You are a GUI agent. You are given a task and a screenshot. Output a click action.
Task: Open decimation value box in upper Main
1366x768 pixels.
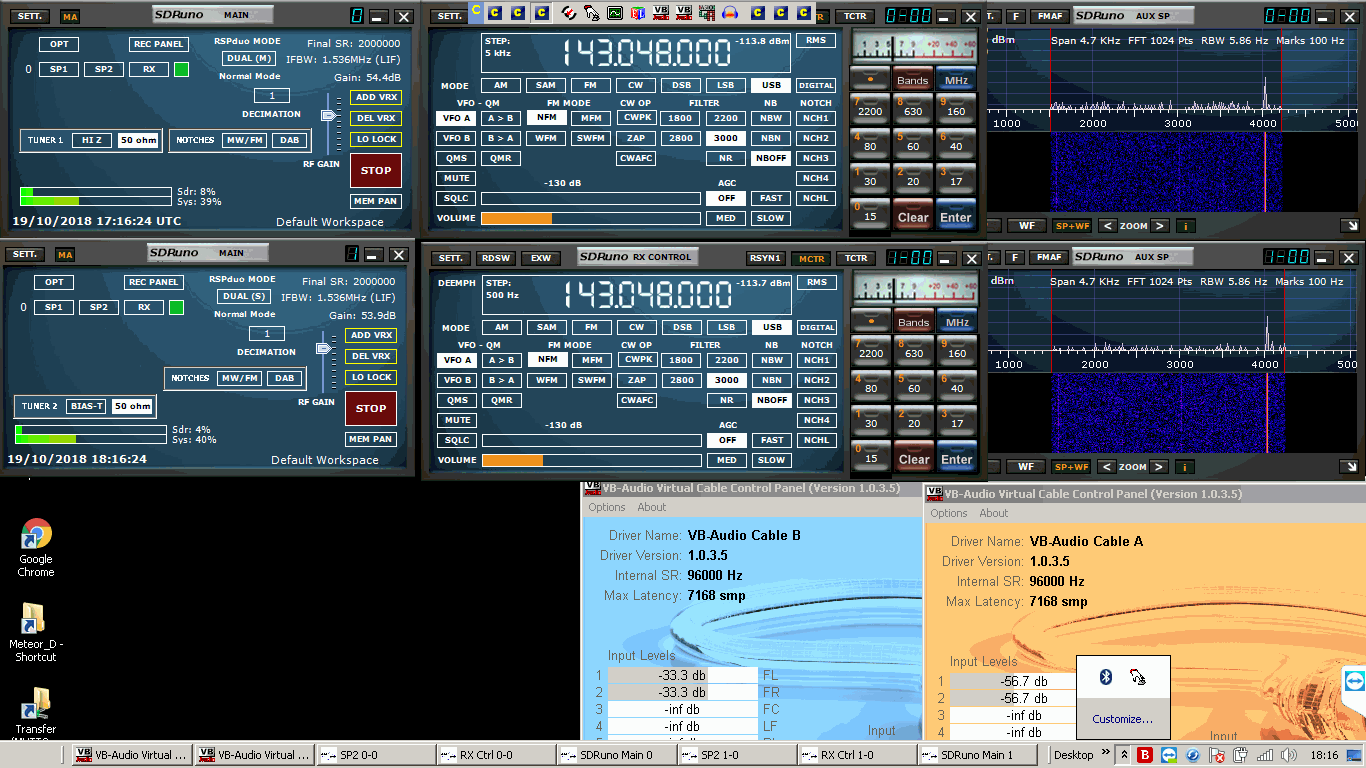(271, 96)
